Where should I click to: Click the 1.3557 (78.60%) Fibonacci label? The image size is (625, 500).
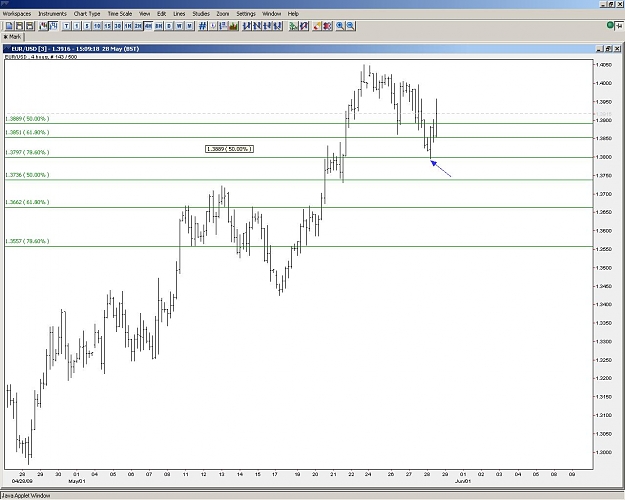point(27,241)
